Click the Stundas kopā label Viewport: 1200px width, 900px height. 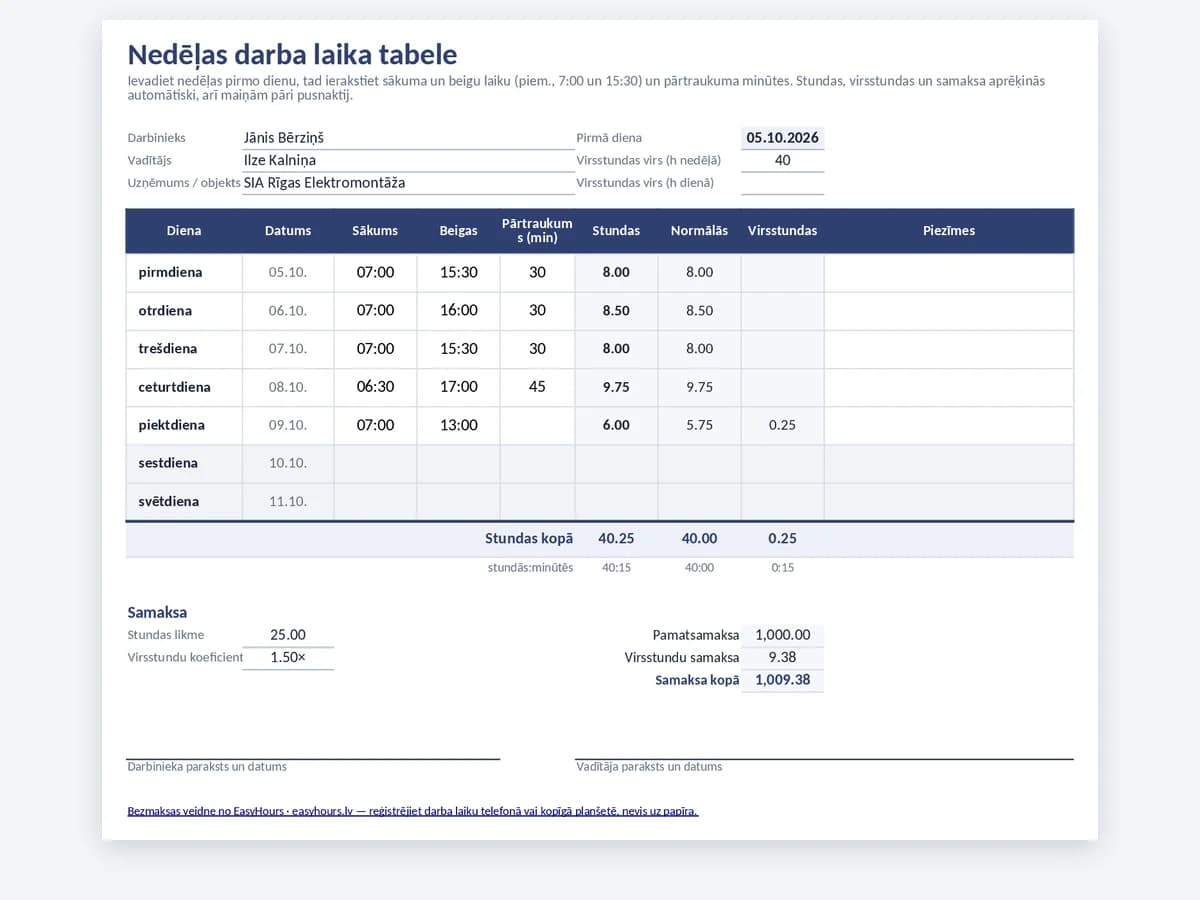click(529, 538)
